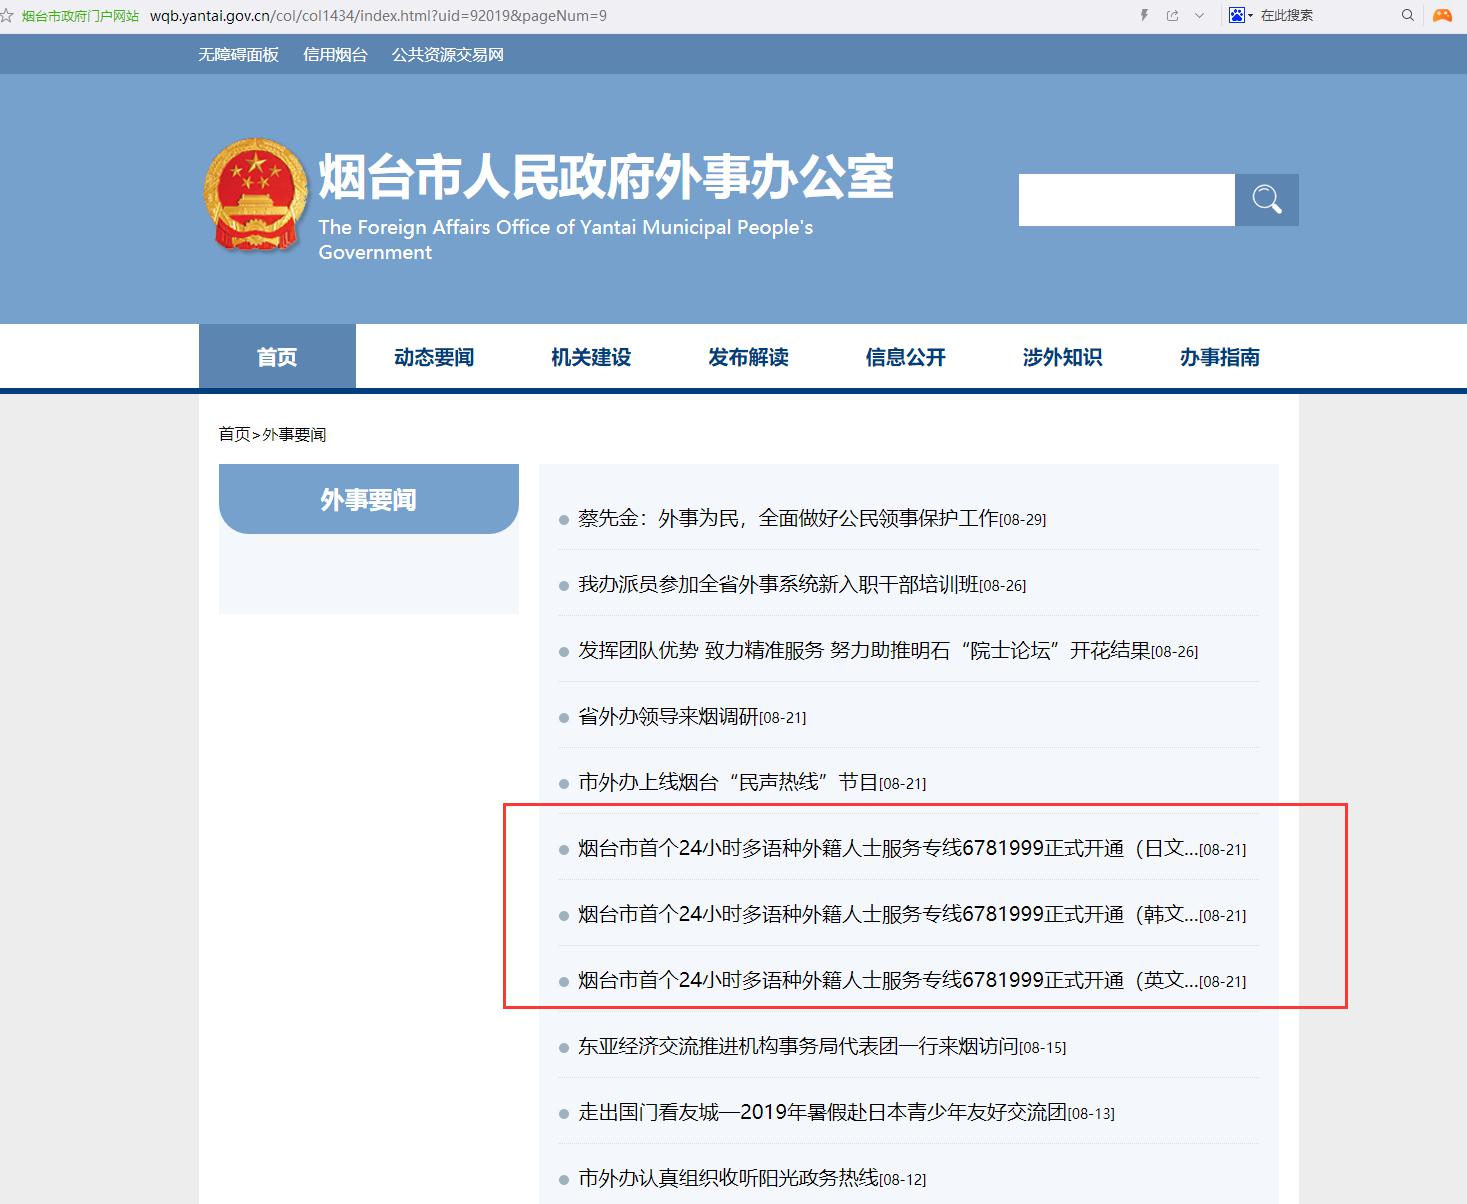Open the 涉外知识 menu

pyautogui.click(x=1062, y=357)
